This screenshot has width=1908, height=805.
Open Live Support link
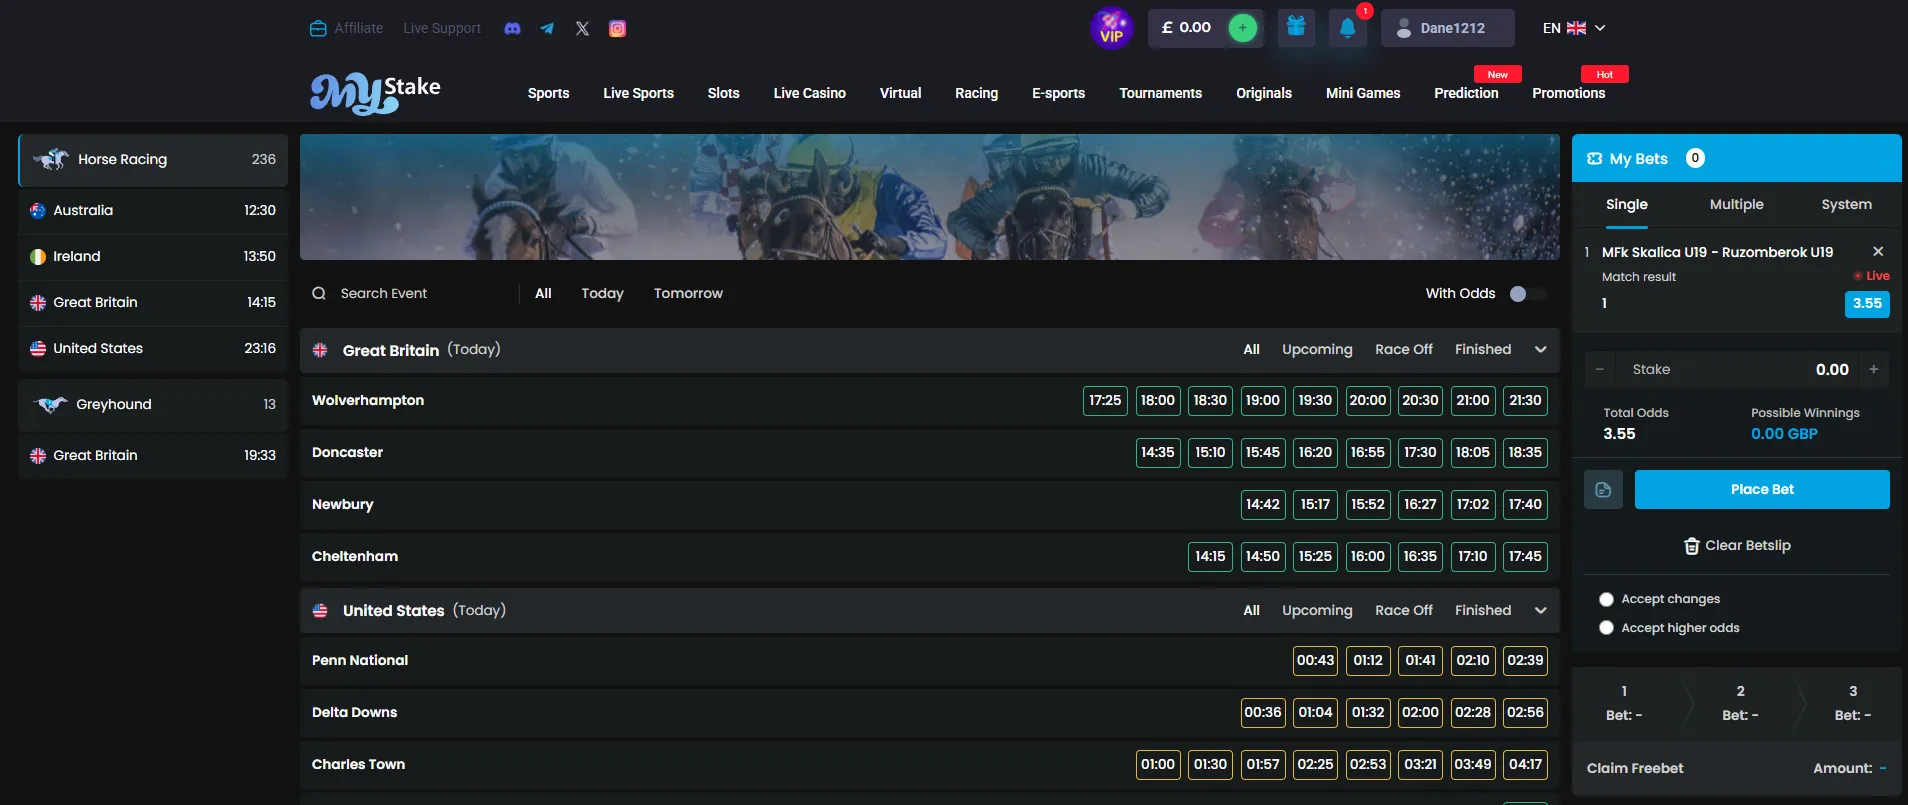point(442,28)
